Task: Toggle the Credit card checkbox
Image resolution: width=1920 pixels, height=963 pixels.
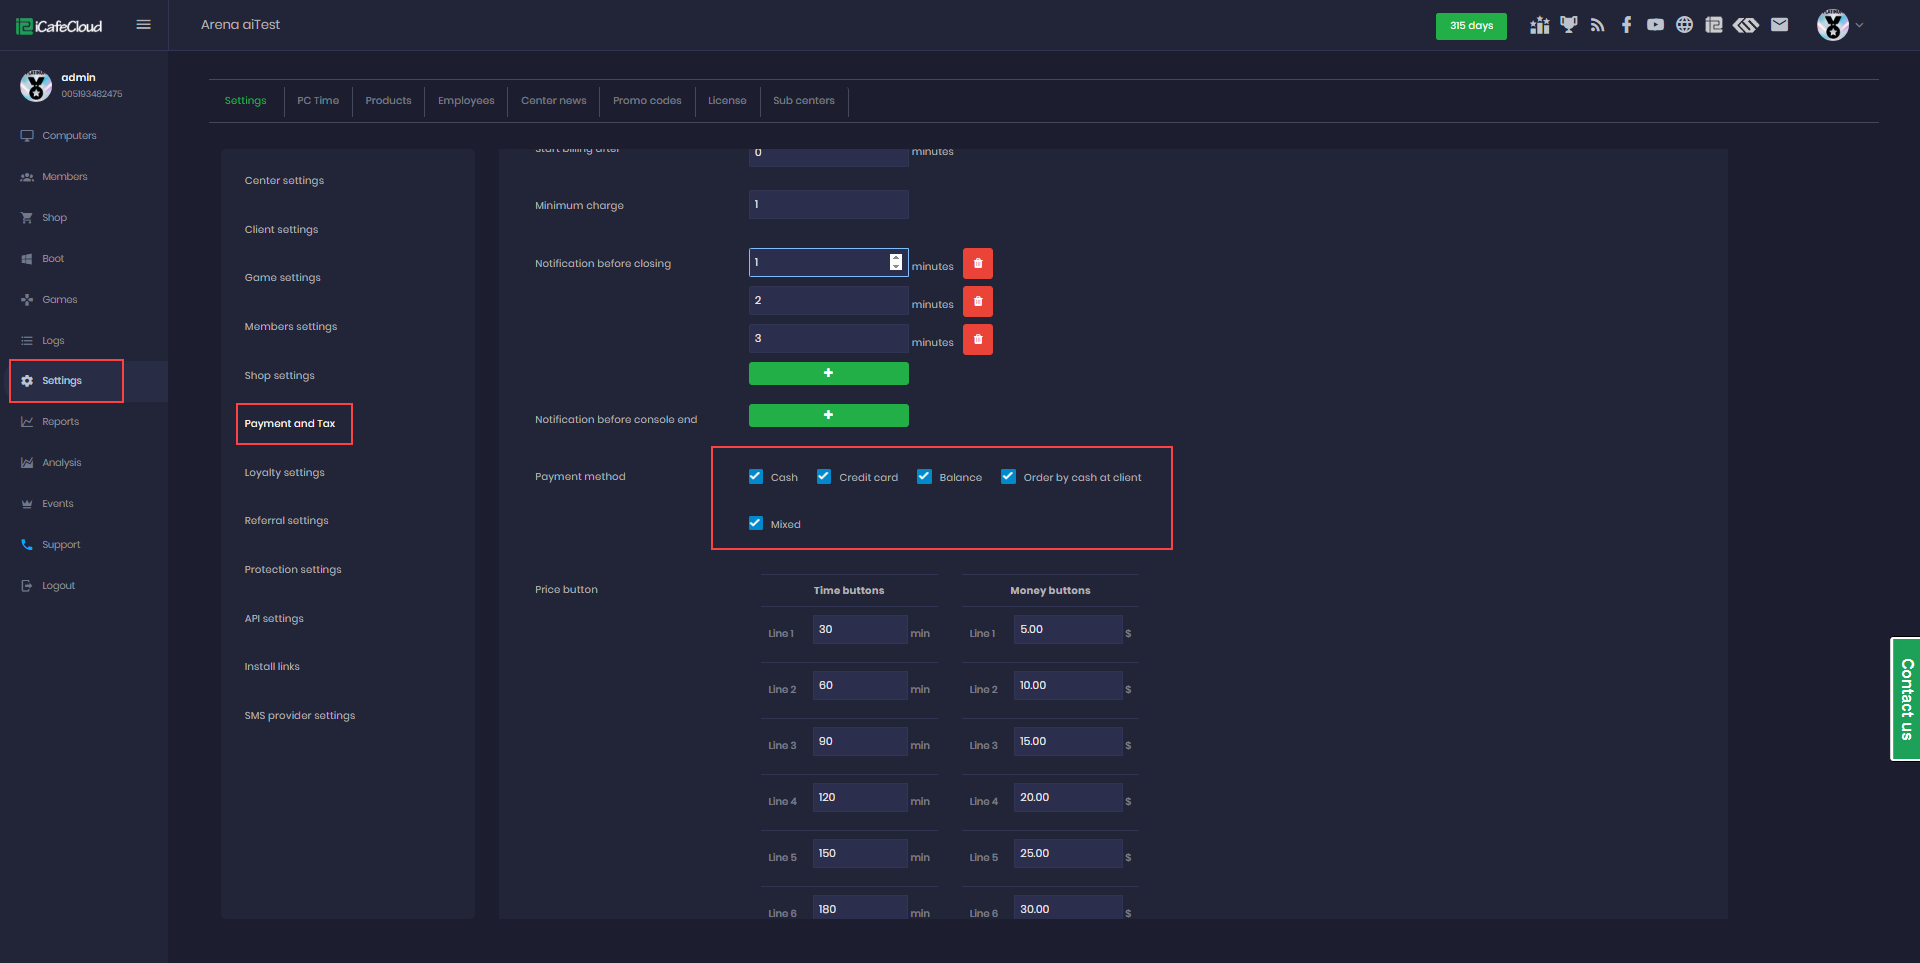Action: [824, 477]
